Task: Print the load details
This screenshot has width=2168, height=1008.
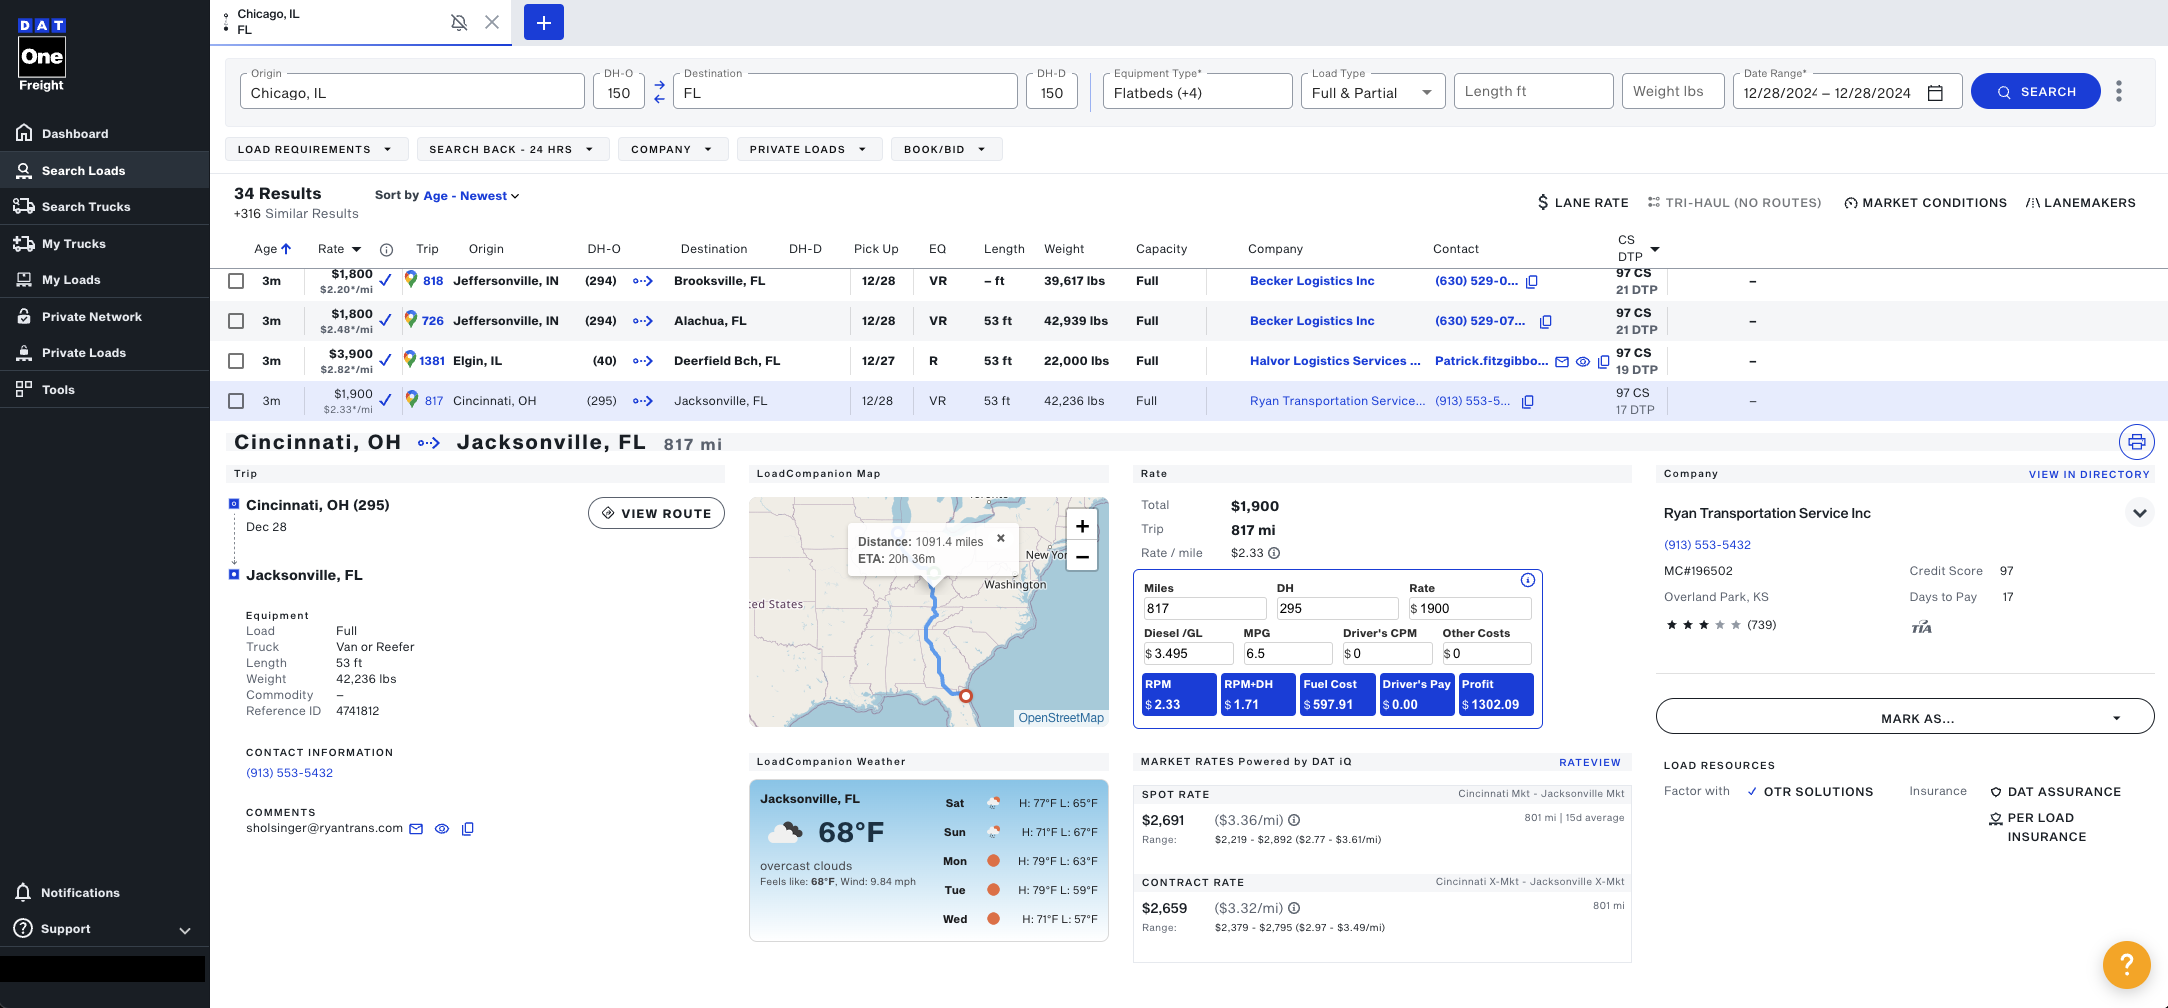Action: click(2137, 442)
